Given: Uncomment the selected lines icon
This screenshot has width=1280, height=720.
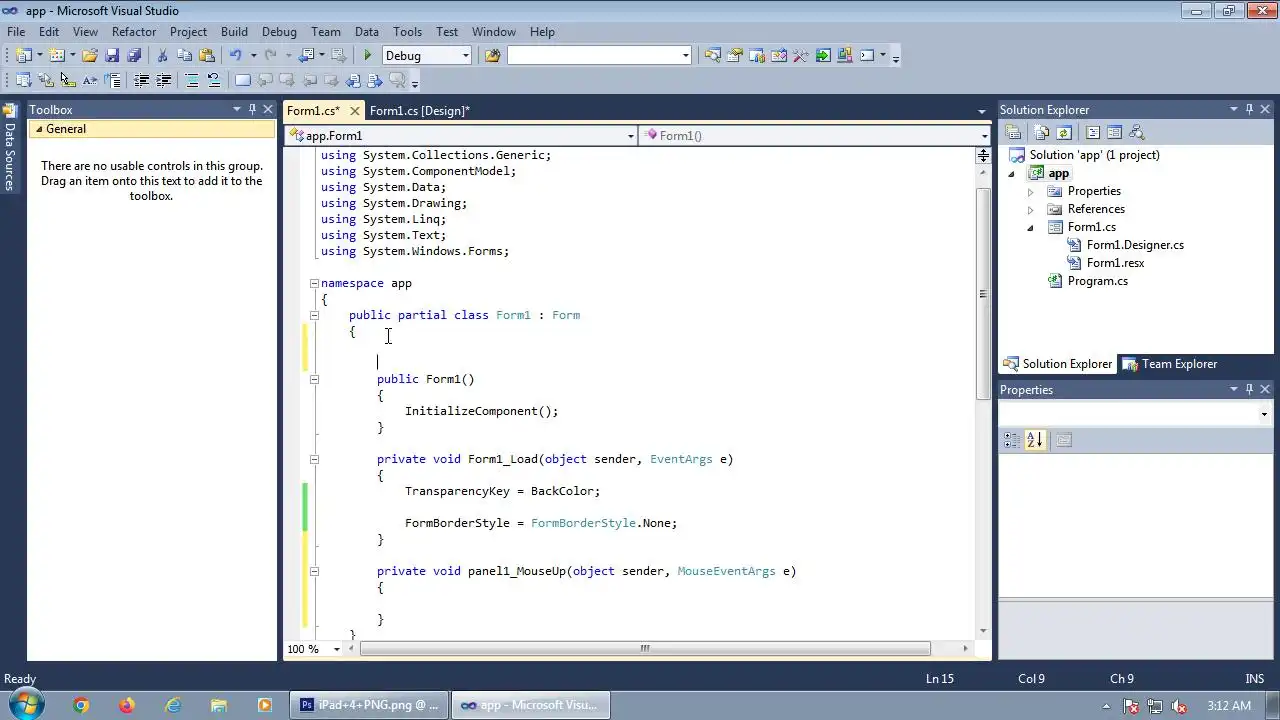Looking at the screenshot, I should coord(213,80).
